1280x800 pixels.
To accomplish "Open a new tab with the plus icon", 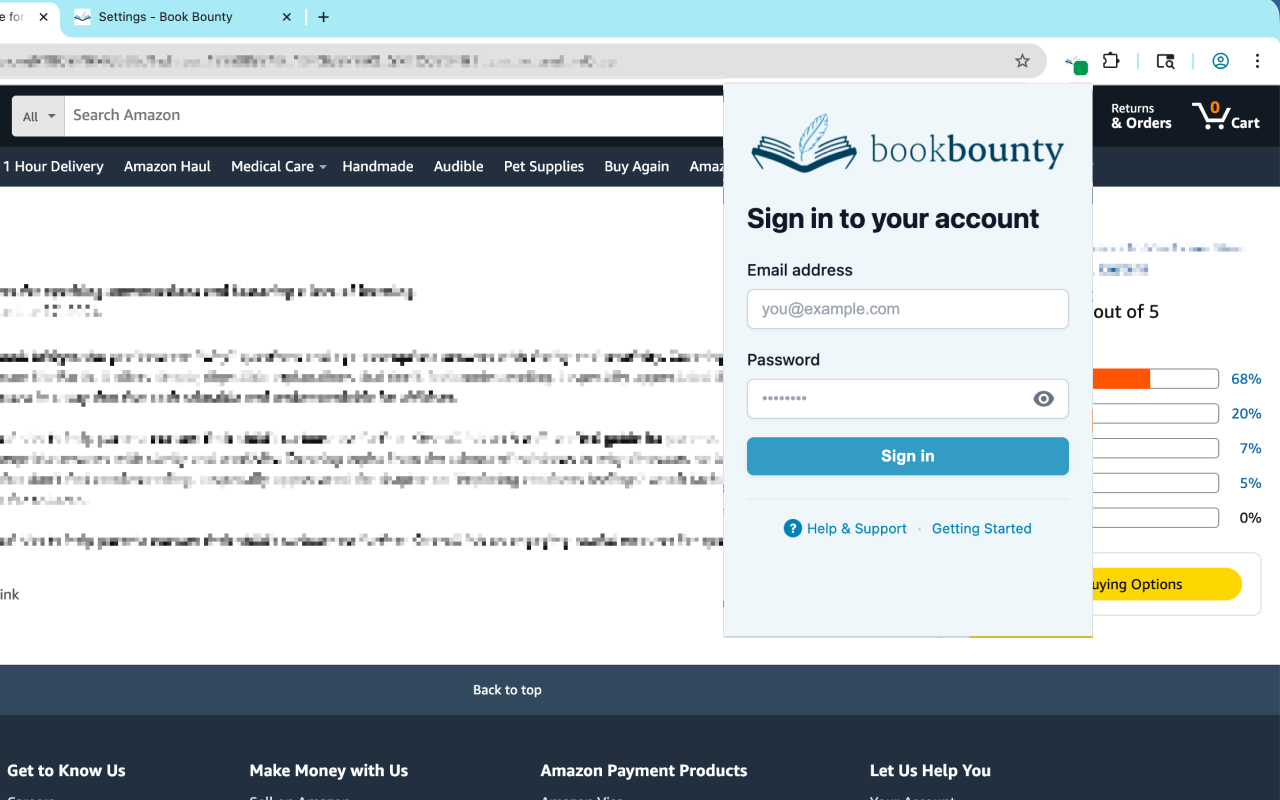I will click(323, 16).
